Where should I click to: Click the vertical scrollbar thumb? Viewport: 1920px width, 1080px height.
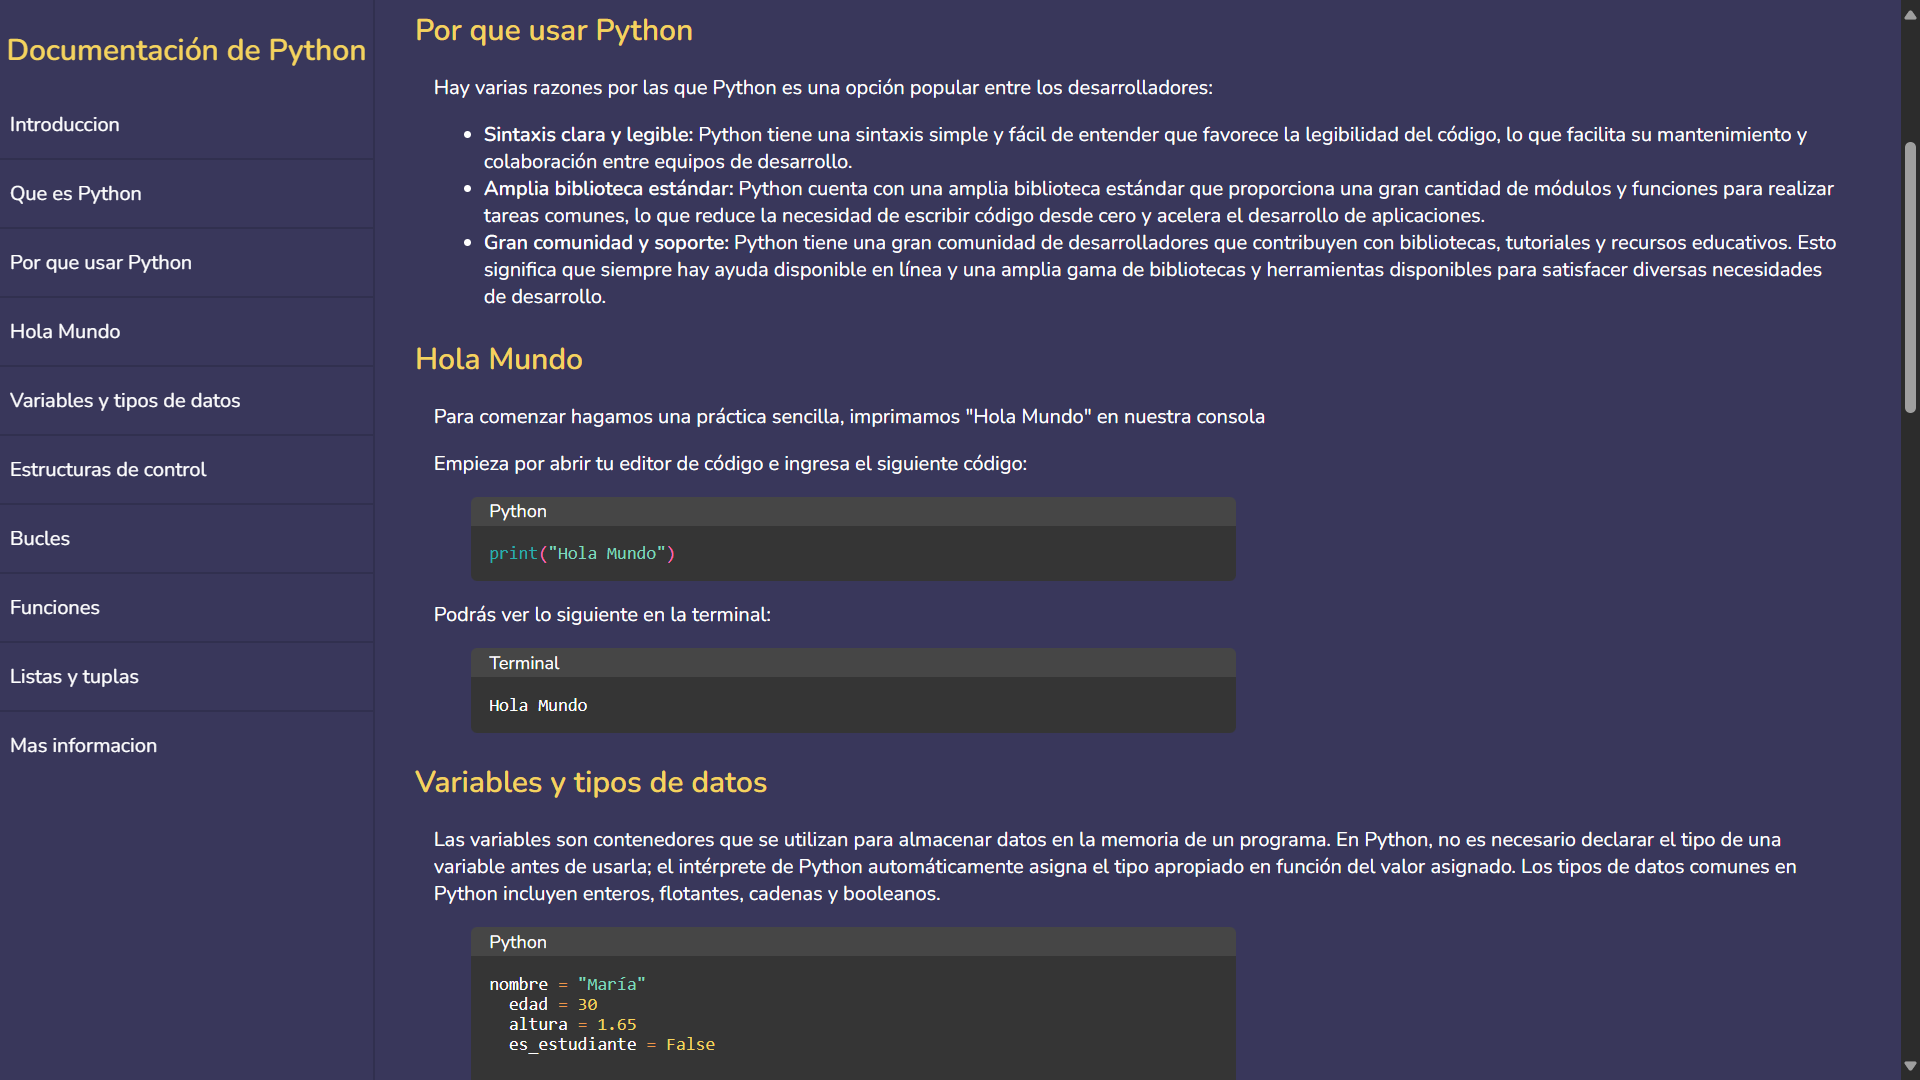[1910, 277]
